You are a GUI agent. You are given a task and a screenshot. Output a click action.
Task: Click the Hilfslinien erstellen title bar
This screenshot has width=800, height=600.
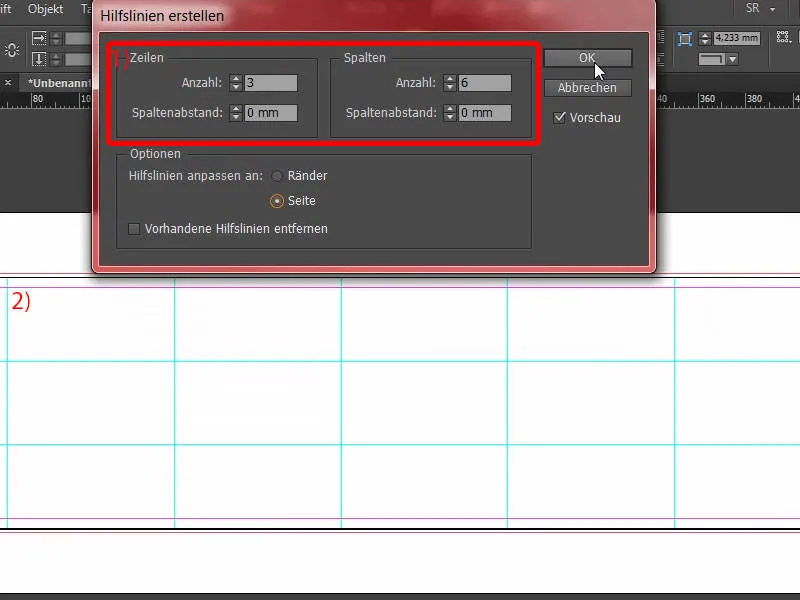373,15
